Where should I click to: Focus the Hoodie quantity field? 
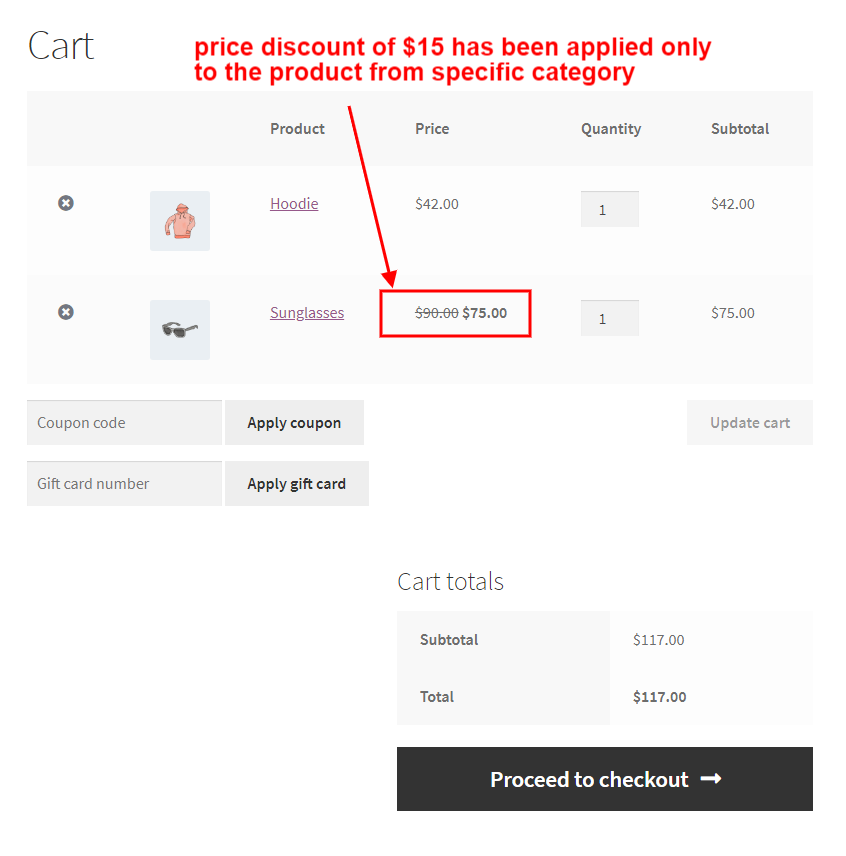tap(610, 209)
